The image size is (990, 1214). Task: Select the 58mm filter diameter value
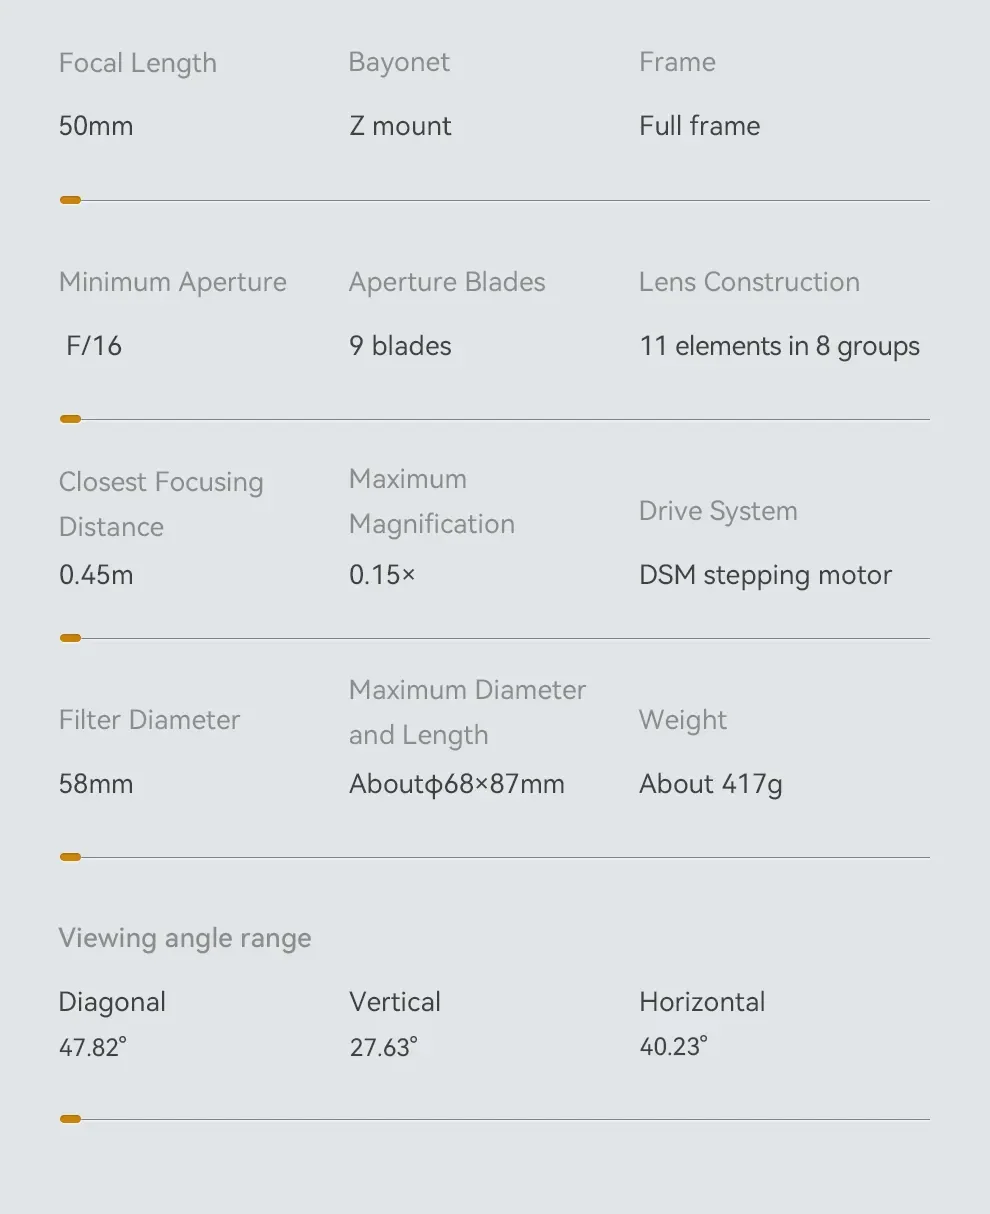[96, 784]
